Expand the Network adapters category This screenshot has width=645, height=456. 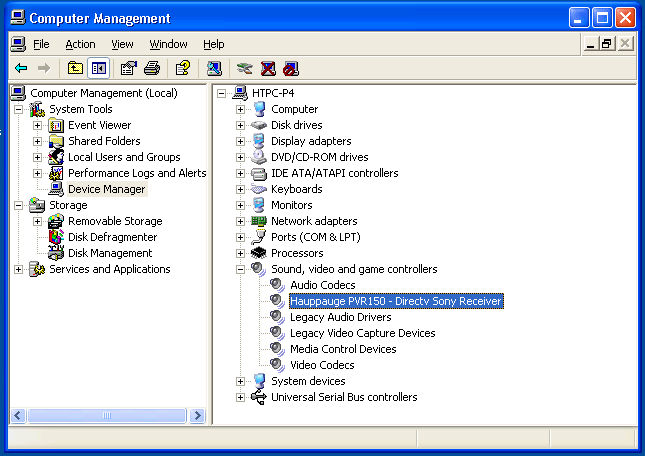pos(240,221)
